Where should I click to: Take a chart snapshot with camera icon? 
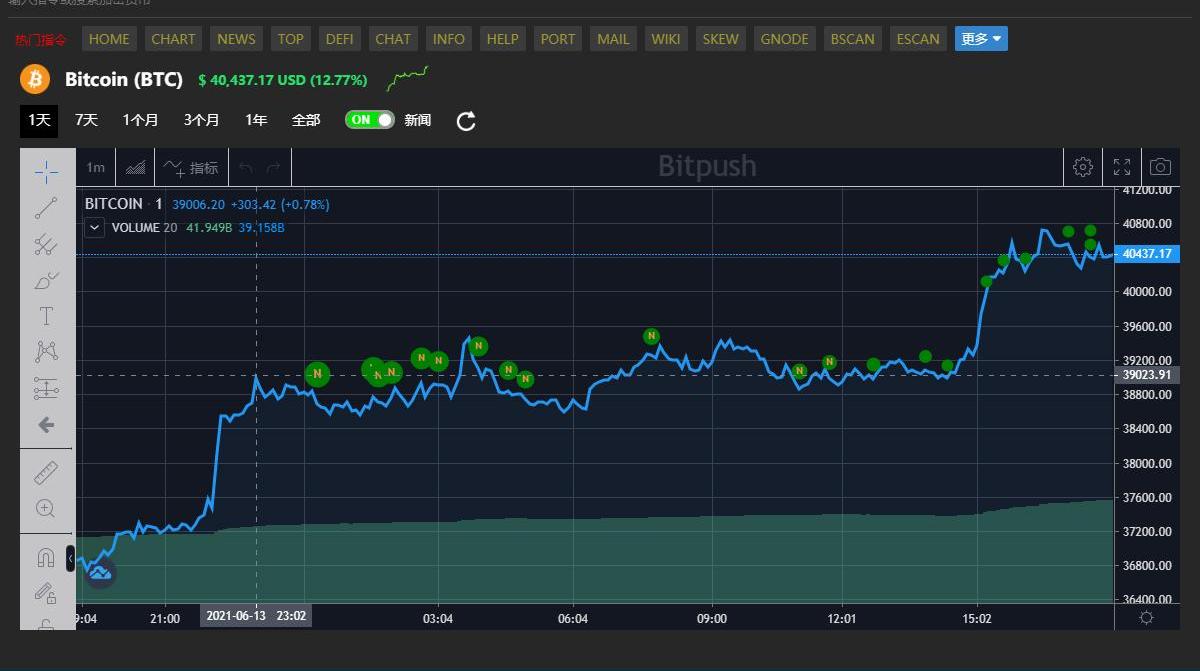tap(1160, 166)
